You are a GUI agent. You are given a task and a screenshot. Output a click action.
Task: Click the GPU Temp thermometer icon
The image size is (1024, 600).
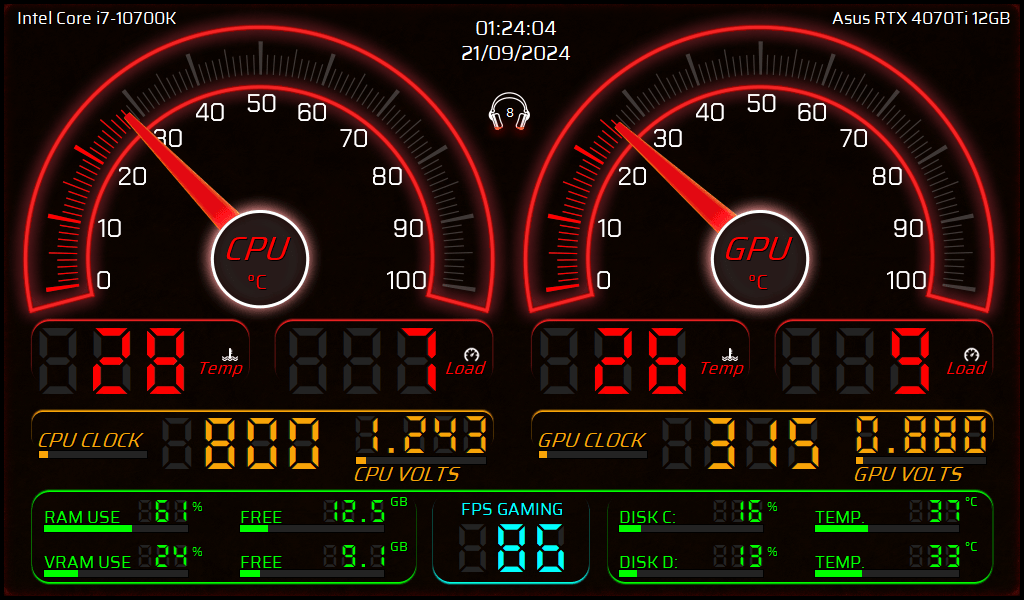pos(730,354)
